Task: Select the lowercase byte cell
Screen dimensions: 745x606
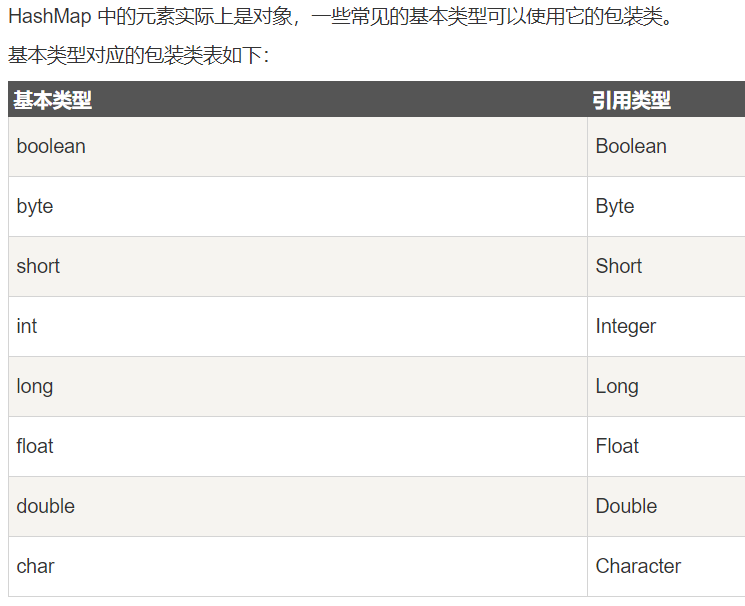Action: [35, 206]
